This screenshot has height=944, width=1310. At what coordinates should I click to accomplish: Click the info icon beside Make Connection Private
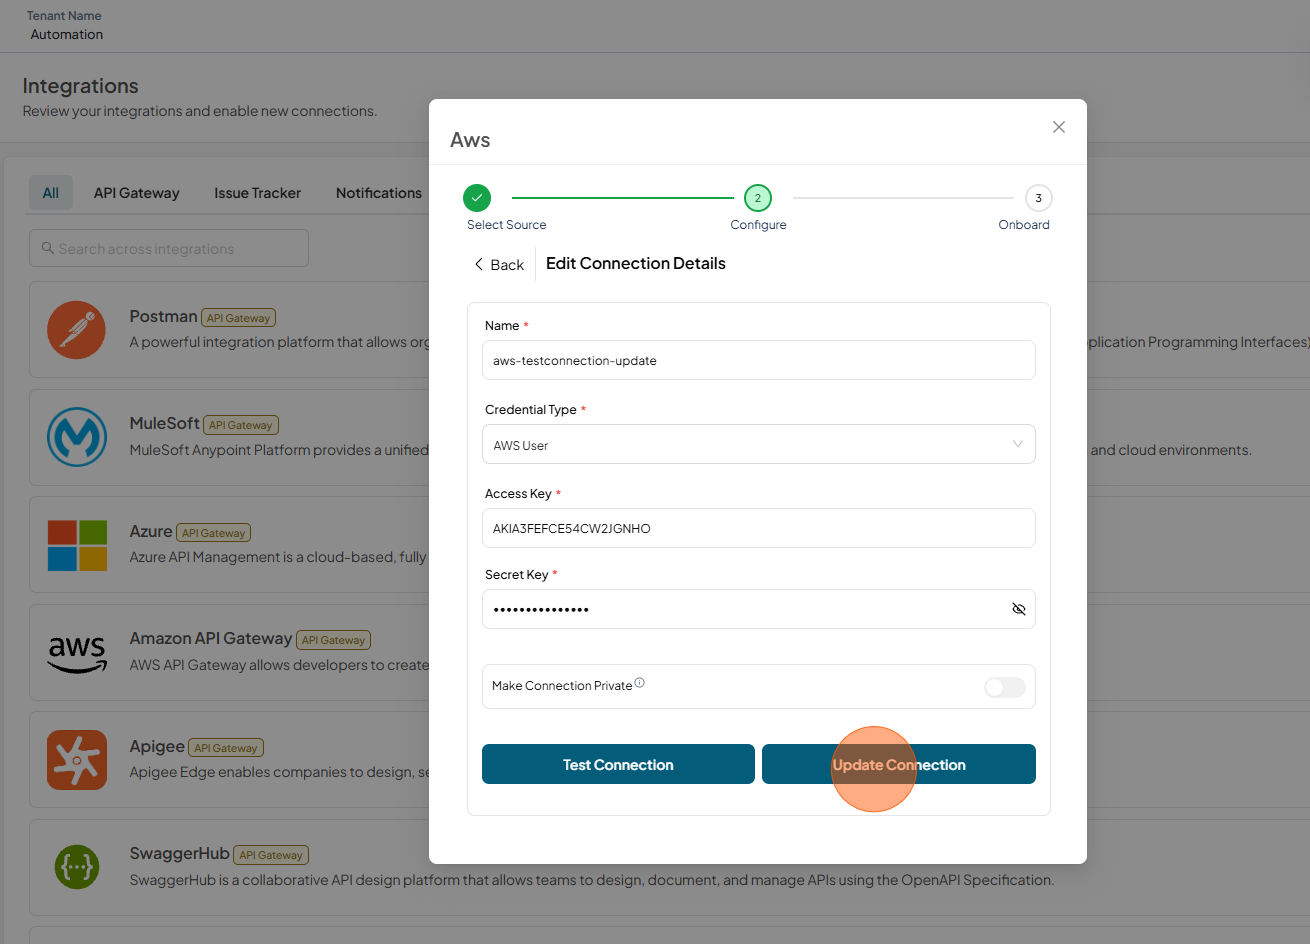click(640, 683)
